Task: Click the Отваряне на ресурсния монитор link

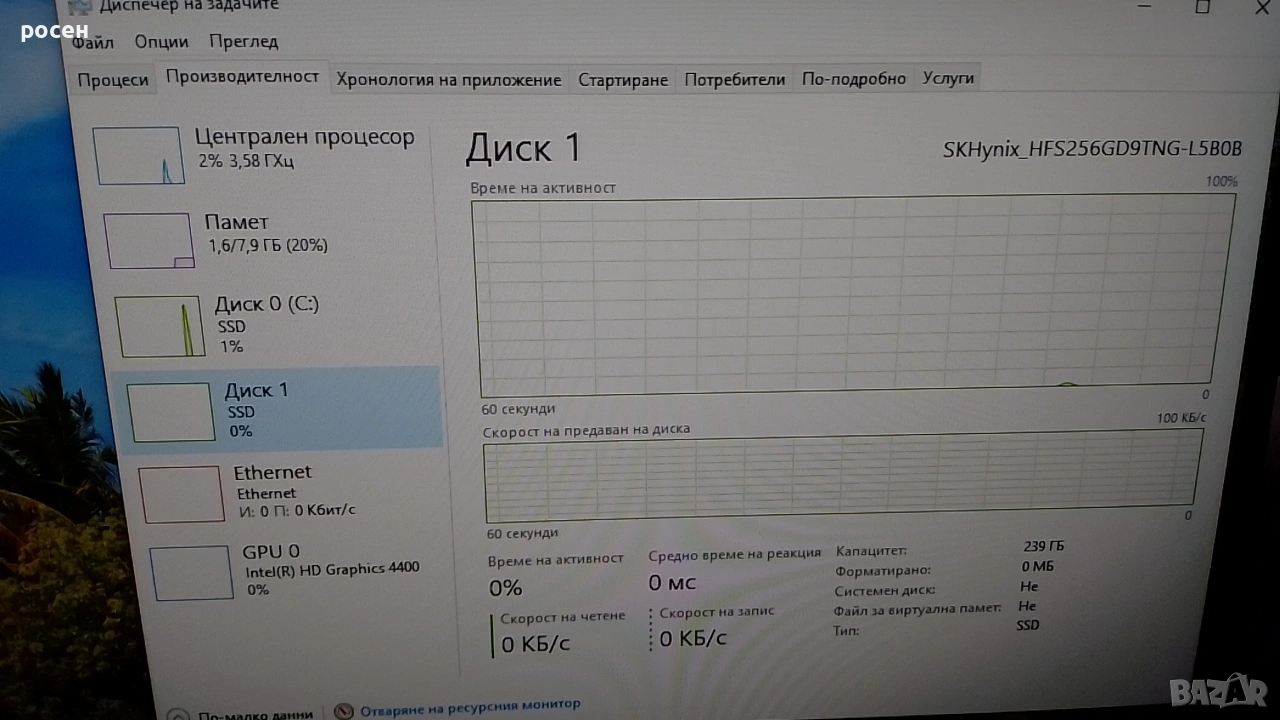Action: point(470,705)
